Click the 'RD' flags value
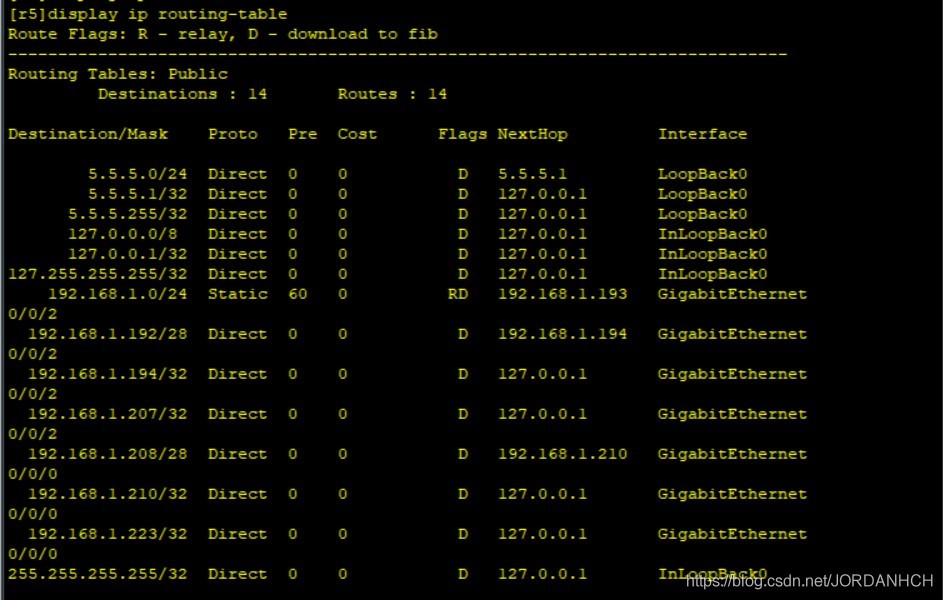This screenshot has width=943, height=600. tap(458, 293)
